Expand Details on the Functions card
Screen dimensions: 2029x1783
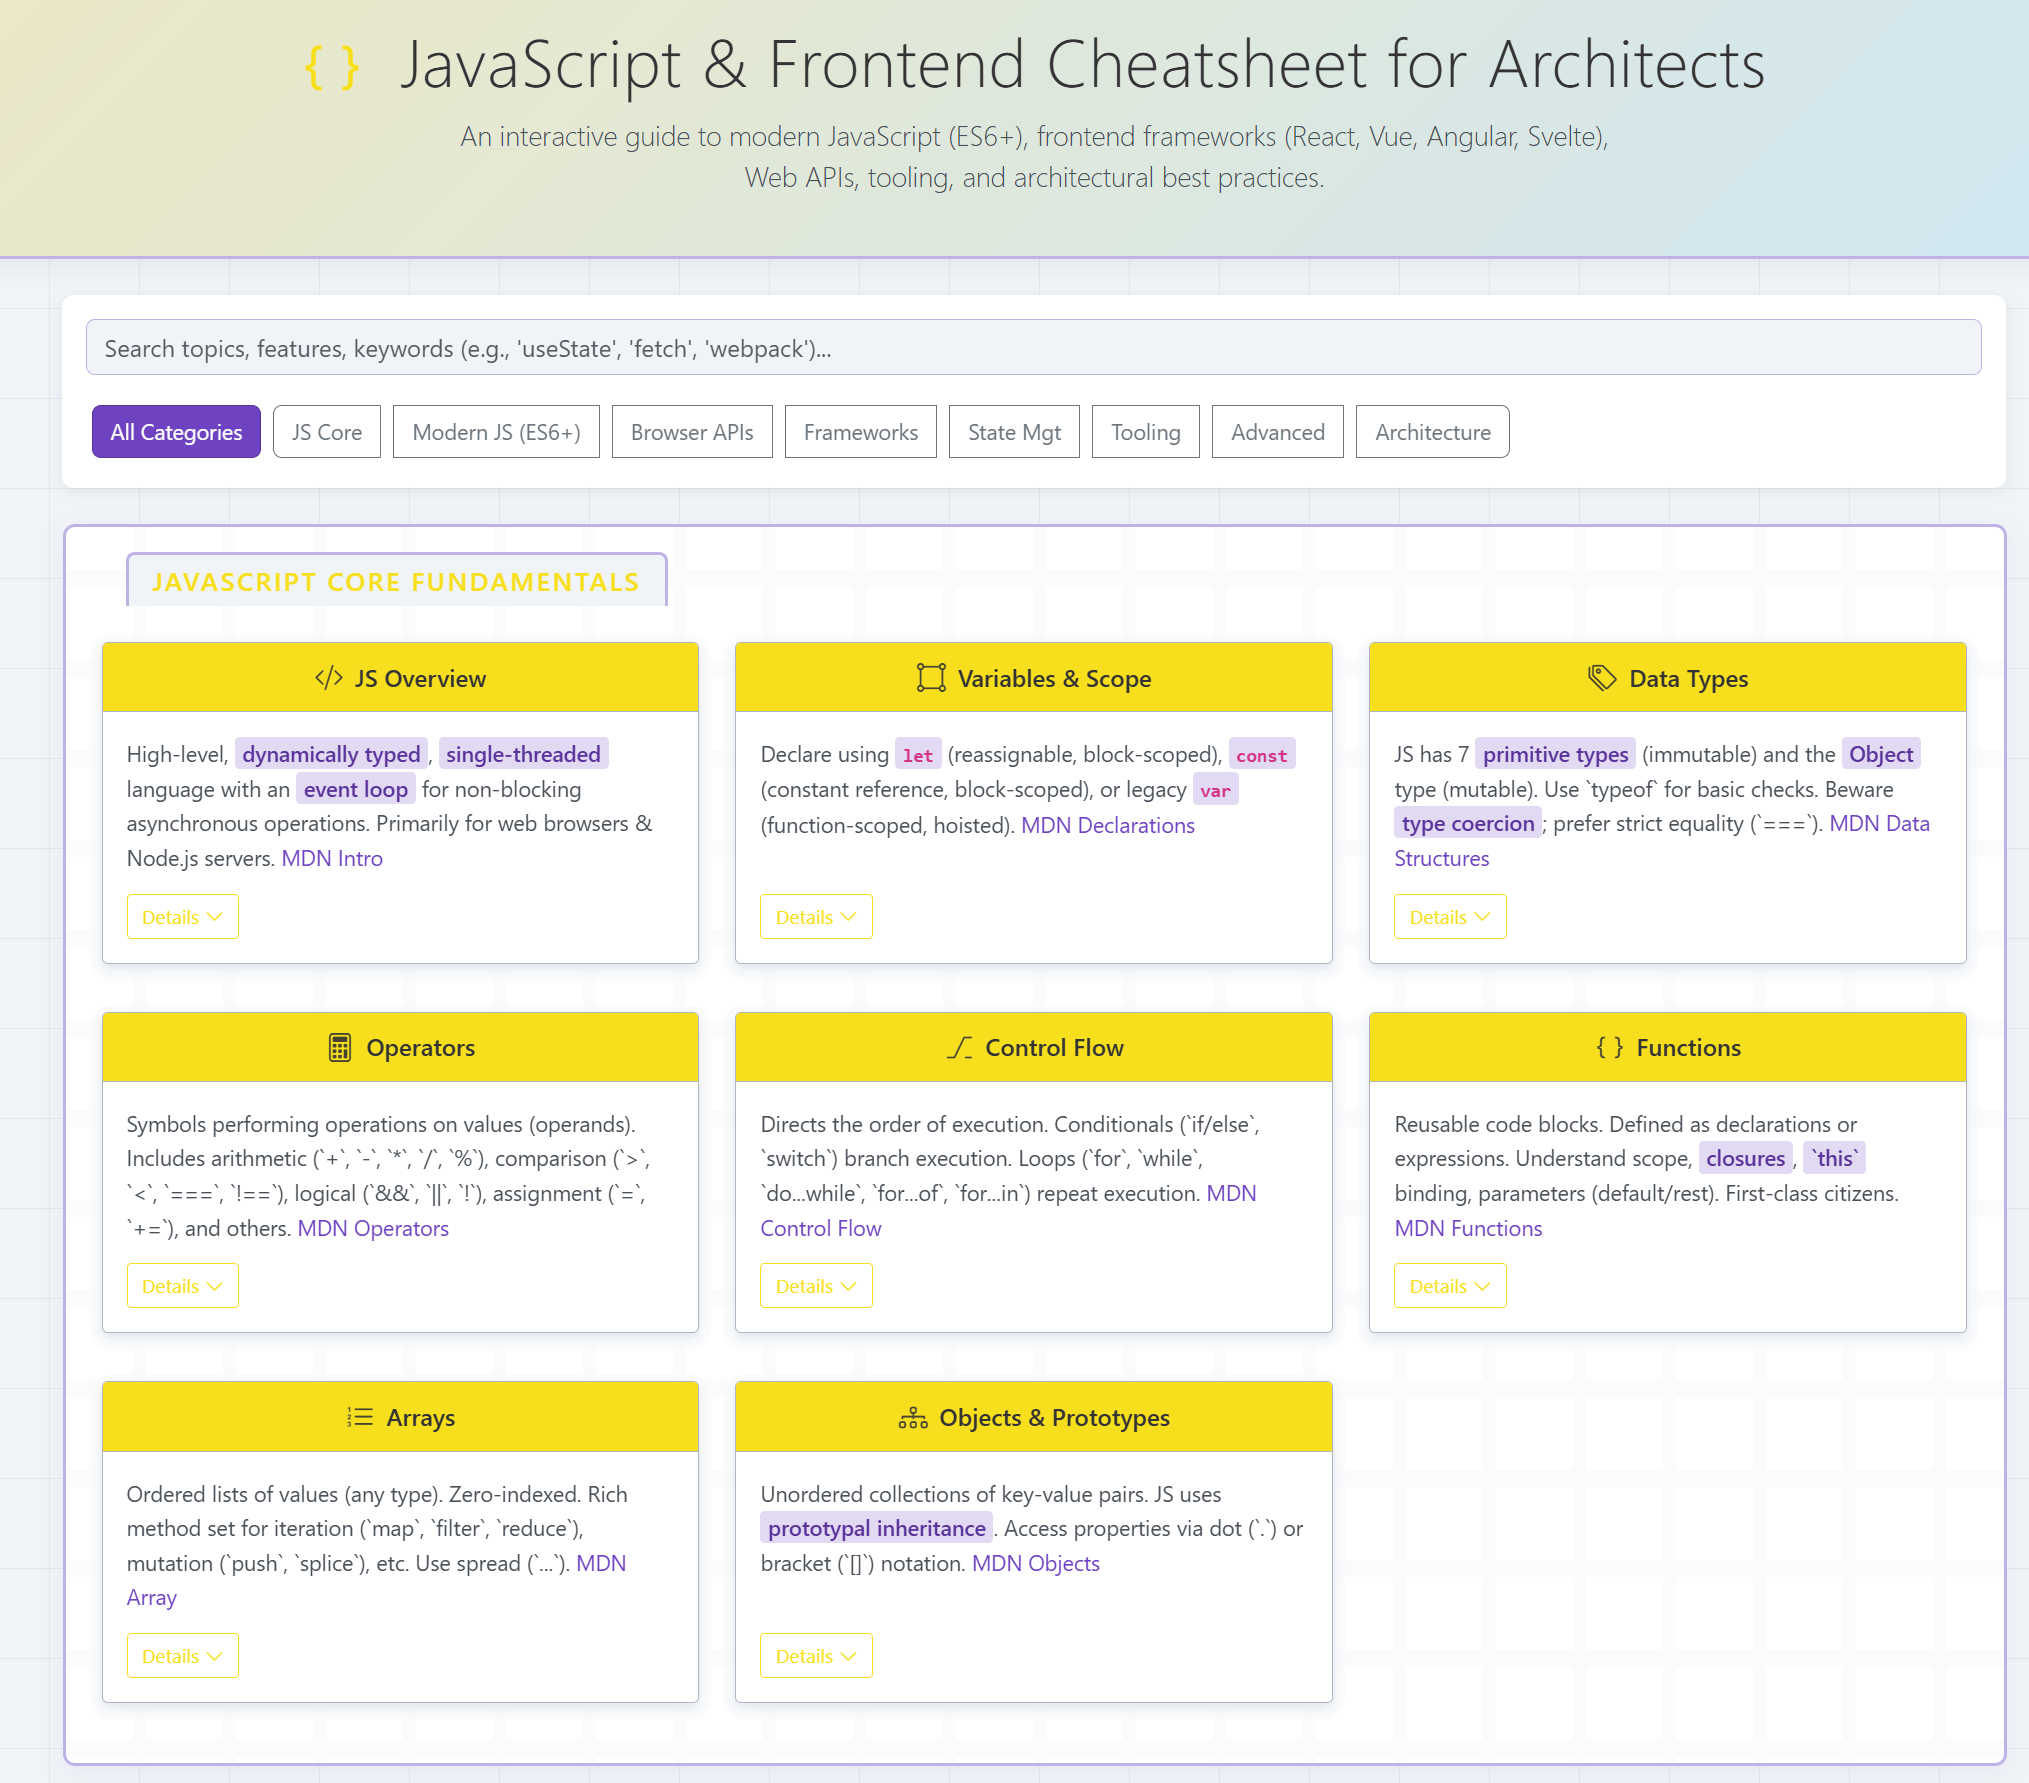pos(1450,1286)
